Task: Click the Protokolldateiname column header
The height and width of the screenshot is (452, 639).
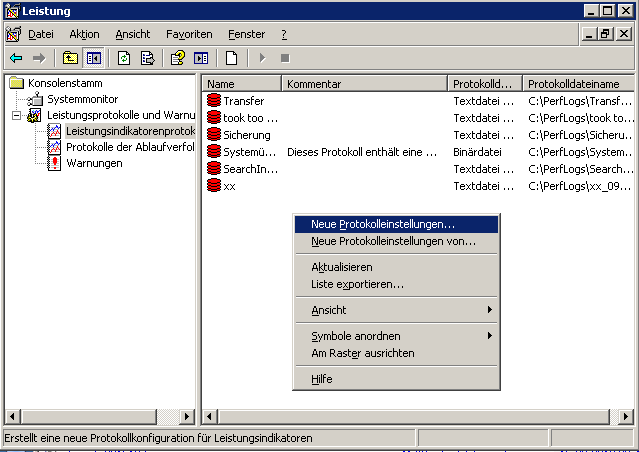Action: (x=579, y=84)
